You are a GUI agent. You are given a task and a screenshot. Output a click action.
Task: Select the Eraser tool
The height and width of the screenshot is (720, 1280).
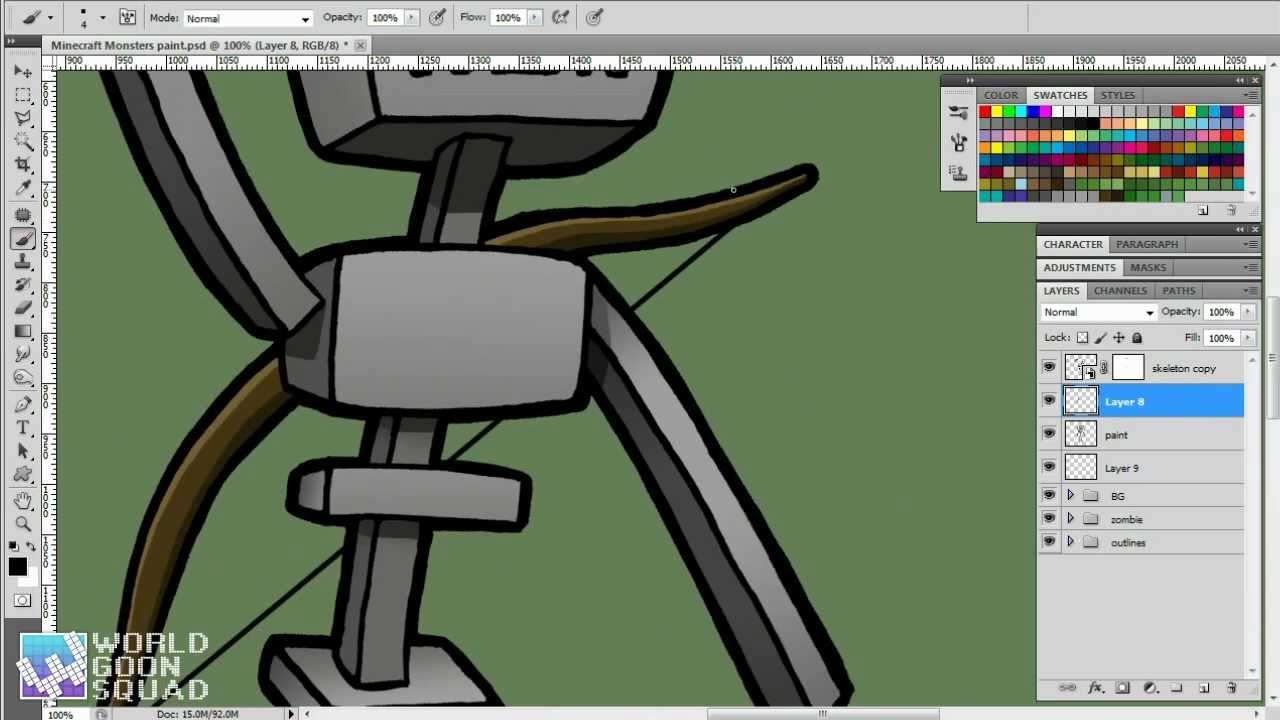tap(24, 308)
